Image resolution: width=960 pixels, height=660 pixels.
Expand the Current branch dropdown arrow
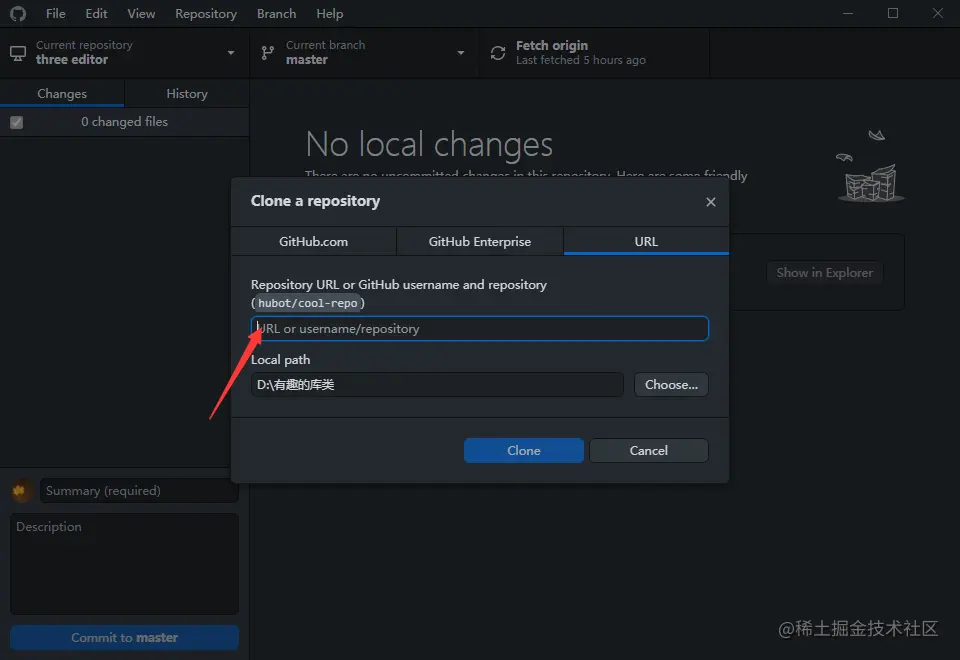pyautogui.click(x=460, y=53)
